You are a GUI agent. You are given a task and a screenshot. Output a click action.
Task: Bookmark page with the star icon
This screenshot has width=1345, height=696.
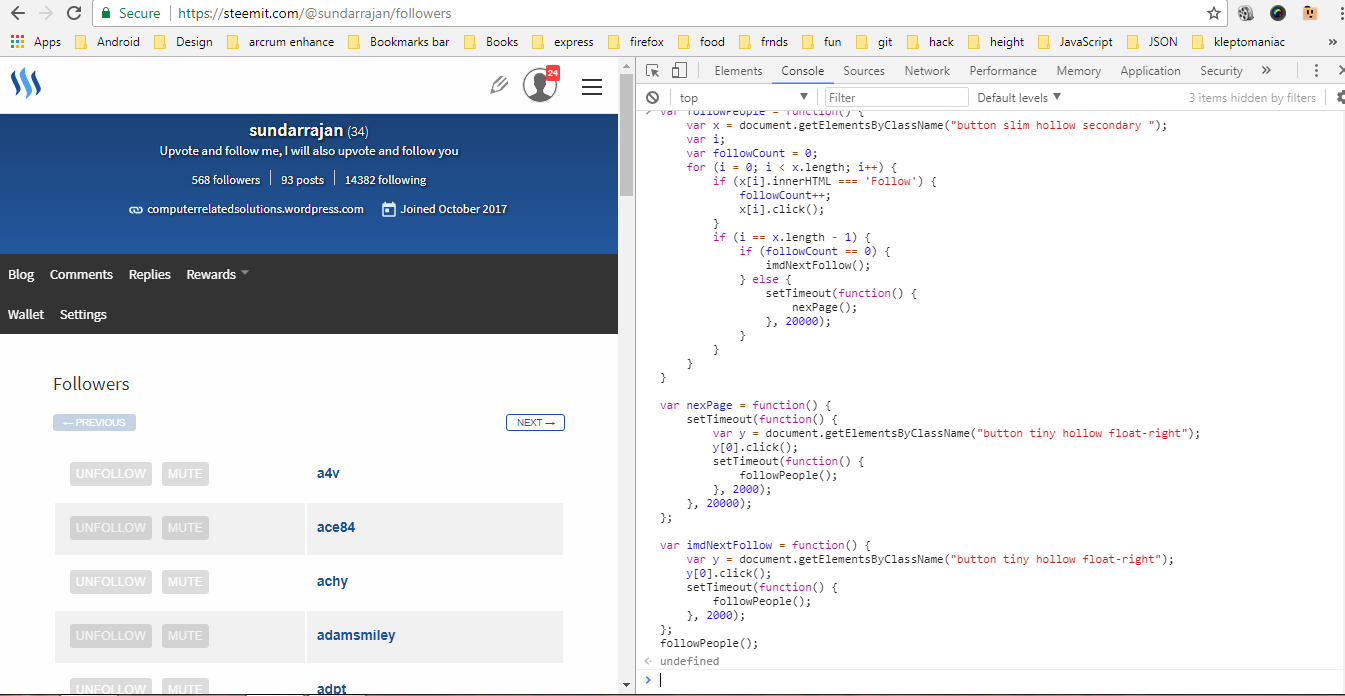pos(1214,13)
